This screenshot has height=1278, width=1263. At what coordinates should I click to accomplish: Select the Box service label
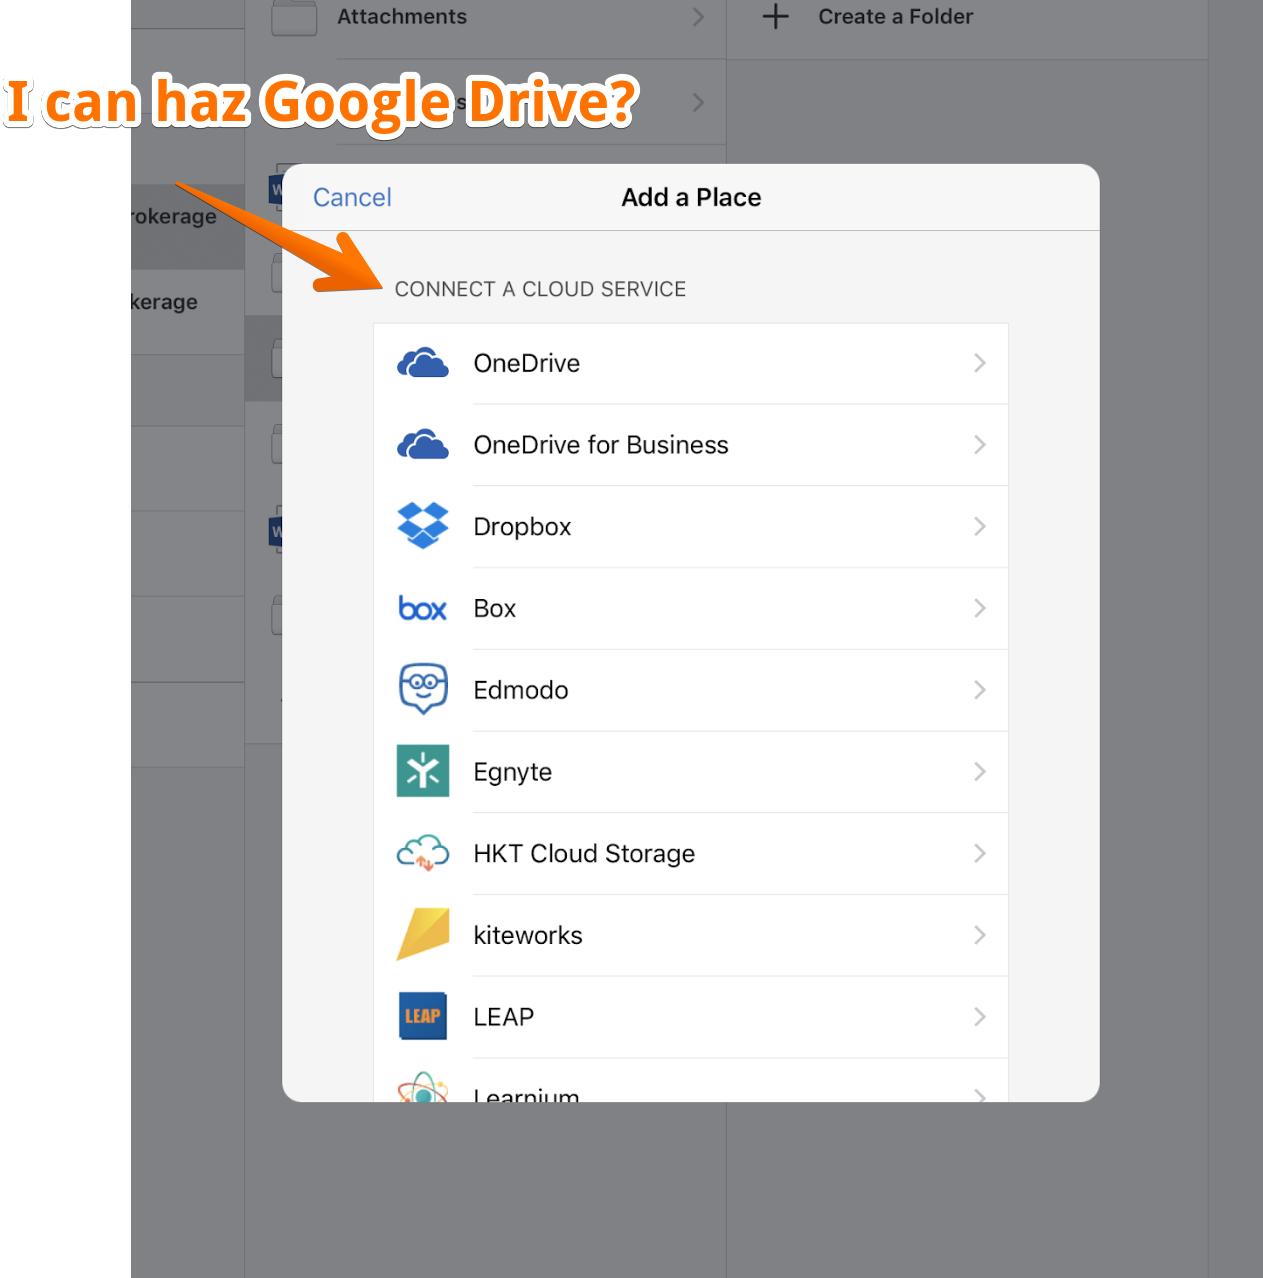(x=495, y=608)
